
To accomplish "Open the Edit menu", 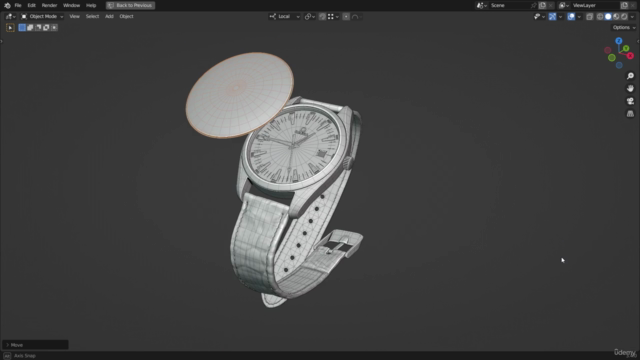I will (31, 5).
